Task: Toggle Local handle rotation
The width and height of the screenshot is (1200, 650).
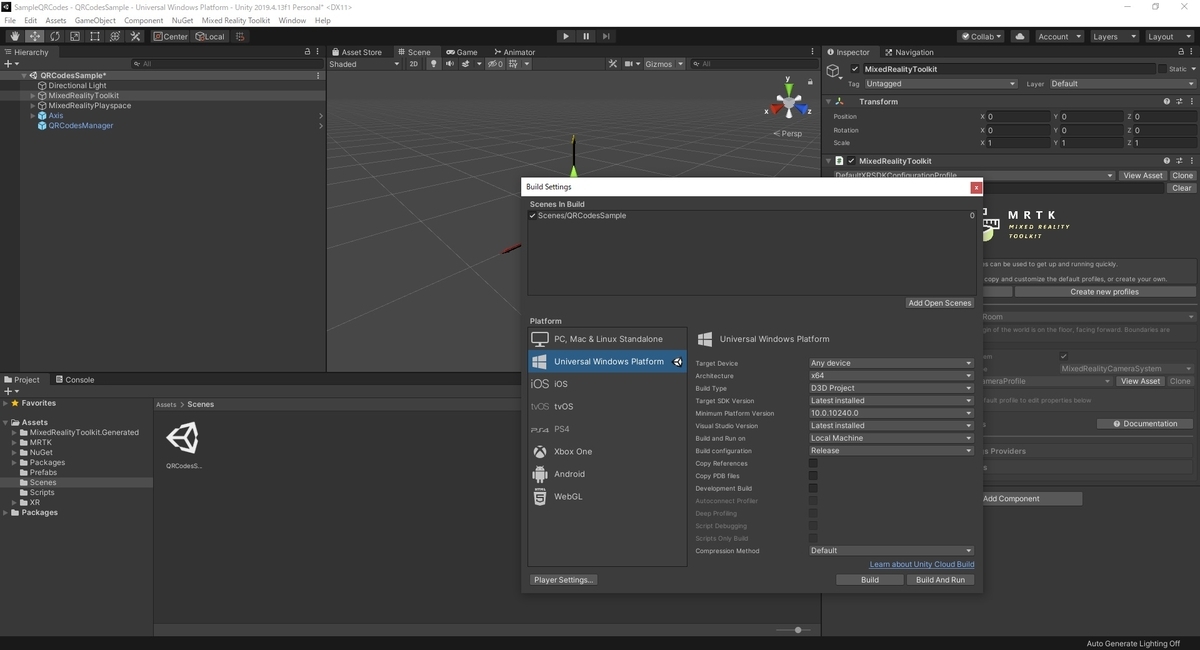Action: click(210, 36)
